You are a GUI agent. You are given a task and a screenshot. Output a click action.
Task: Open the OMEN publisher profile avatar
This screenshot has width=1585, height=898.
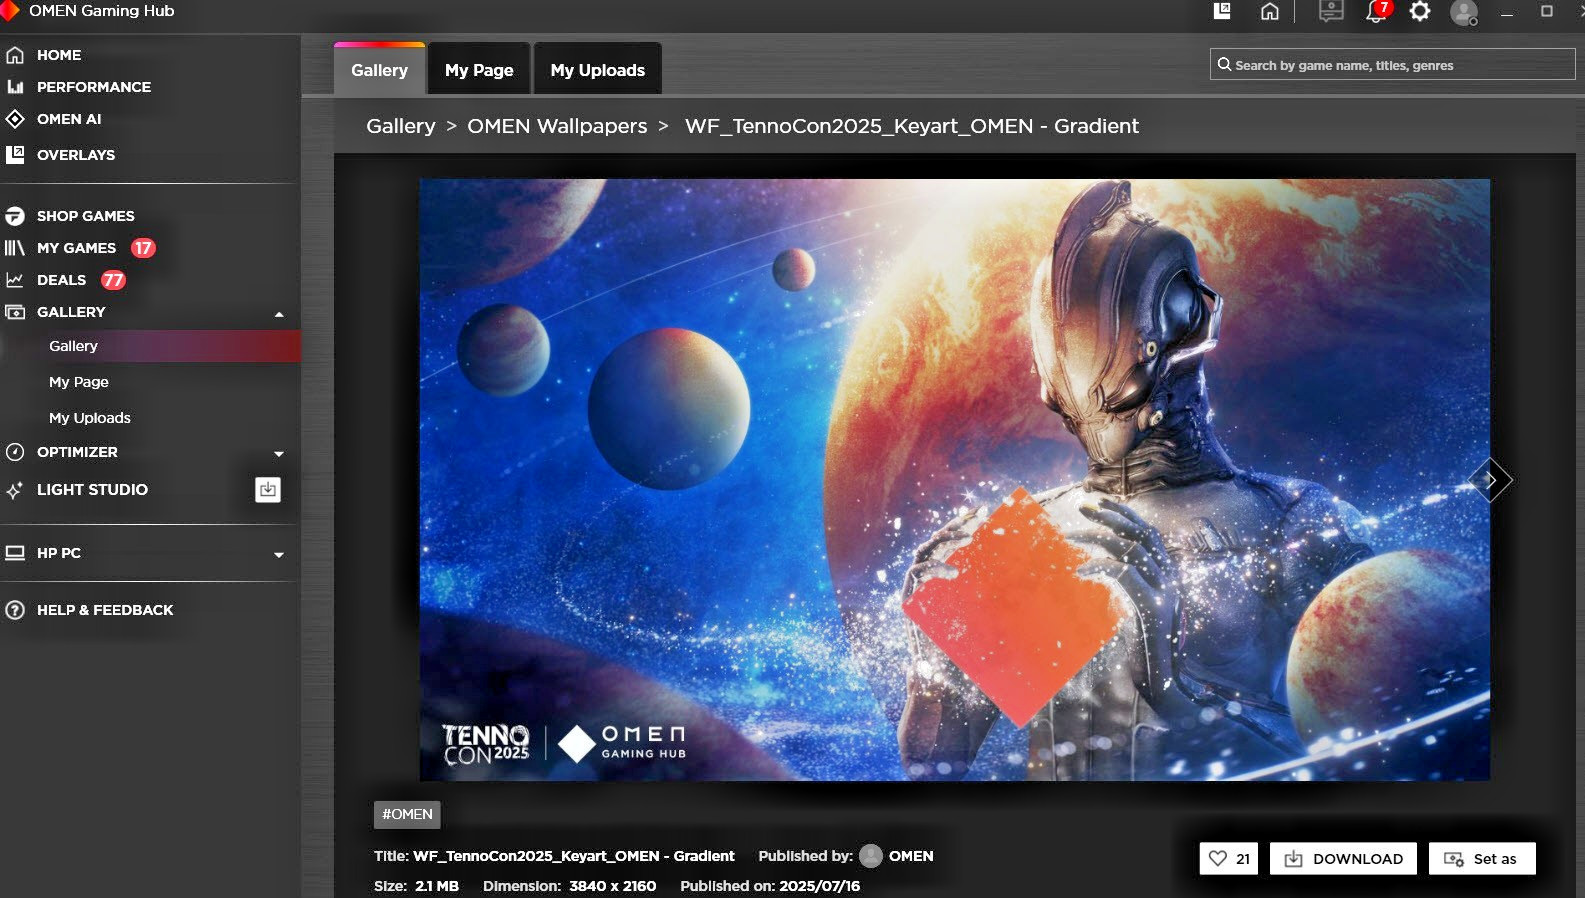871,856
